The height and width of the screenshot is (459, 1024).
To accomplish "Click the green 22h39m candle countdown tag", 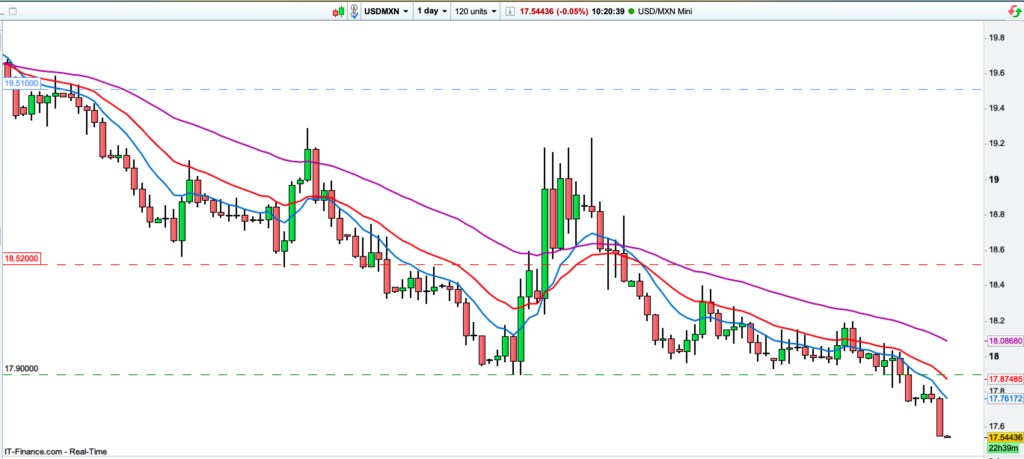I will 1005,449.
